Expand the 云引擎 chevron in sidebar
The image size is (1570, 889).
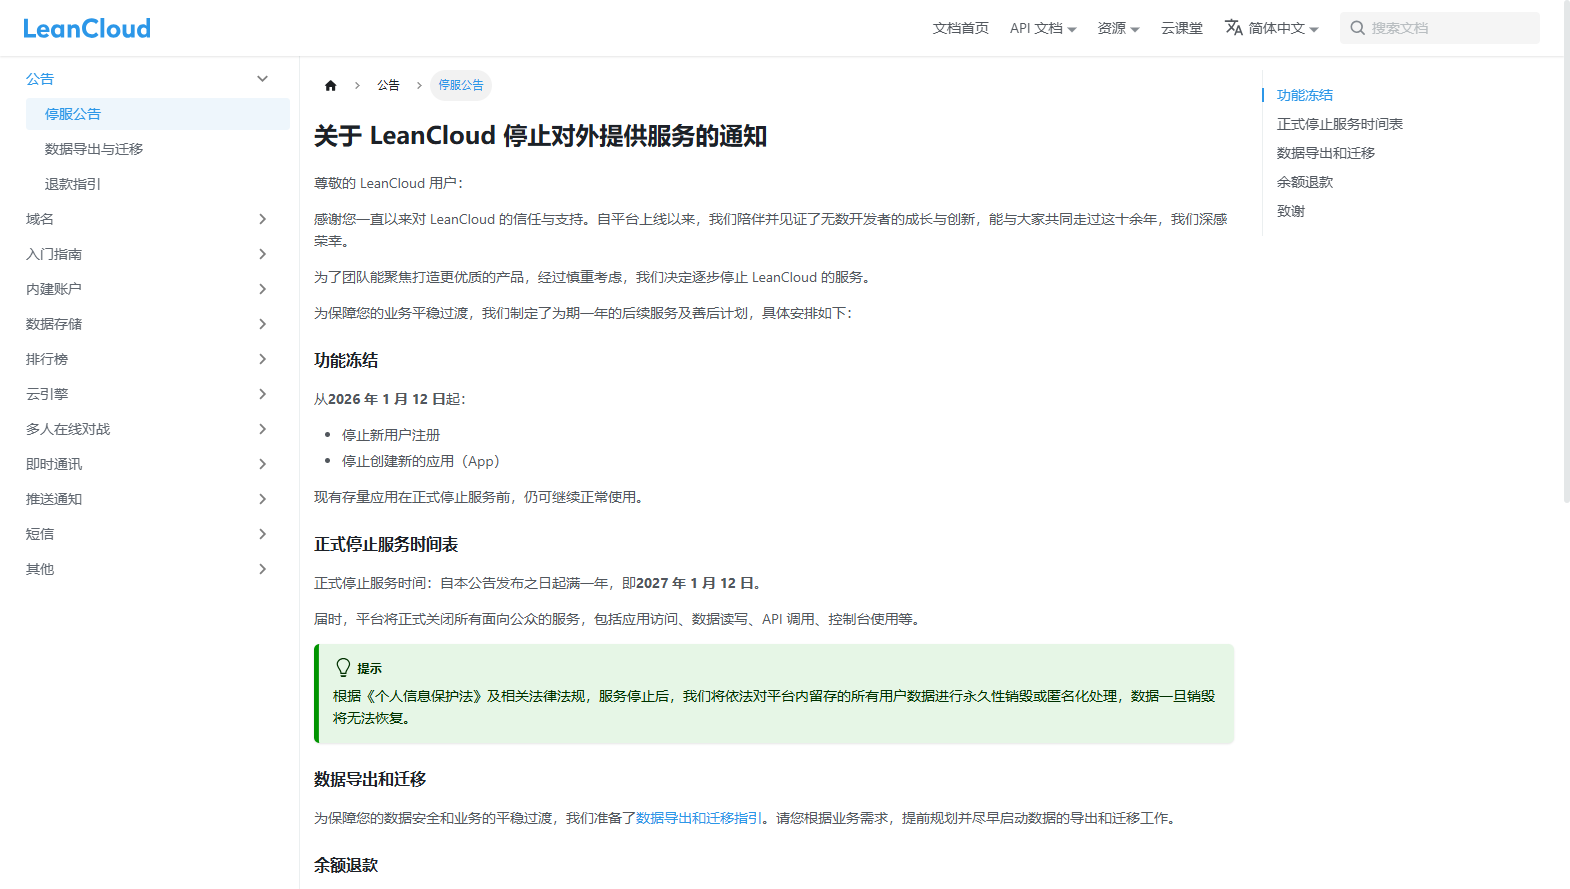click(x=262, y=394)
